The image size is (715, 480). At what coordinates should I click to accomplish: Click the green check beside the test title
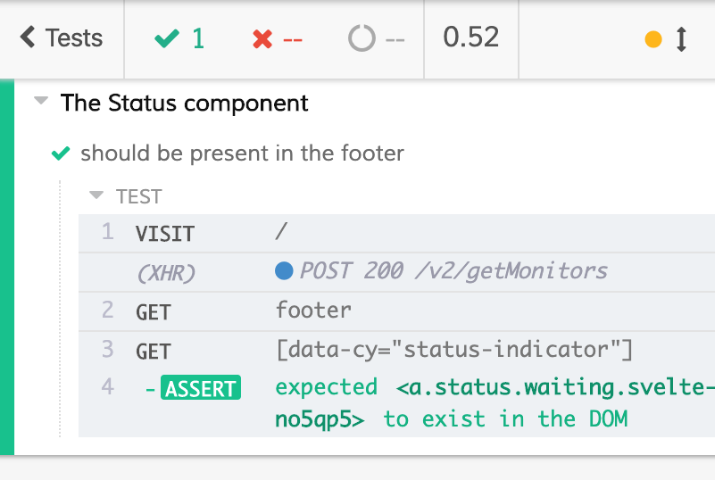[61, 154]
